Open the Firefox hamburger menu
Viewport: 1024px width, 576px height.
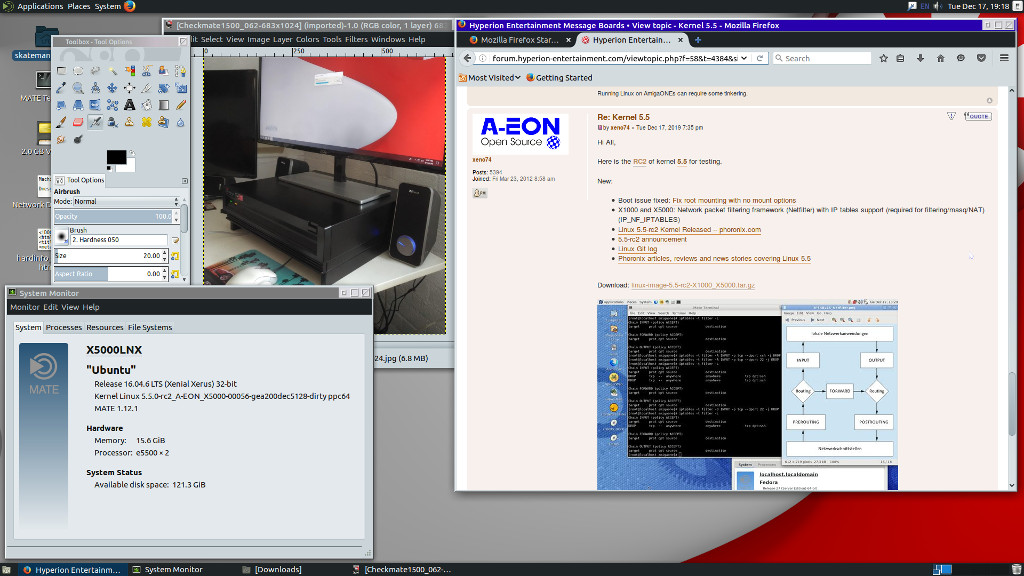pyautogui.click(x=1004, y=58)
